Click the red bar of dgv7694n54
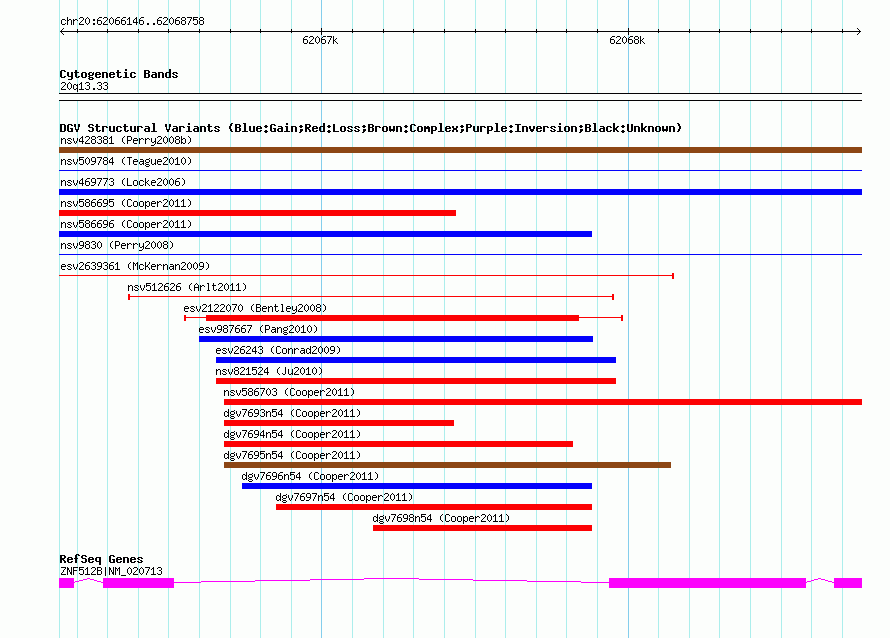 point(398,444)
